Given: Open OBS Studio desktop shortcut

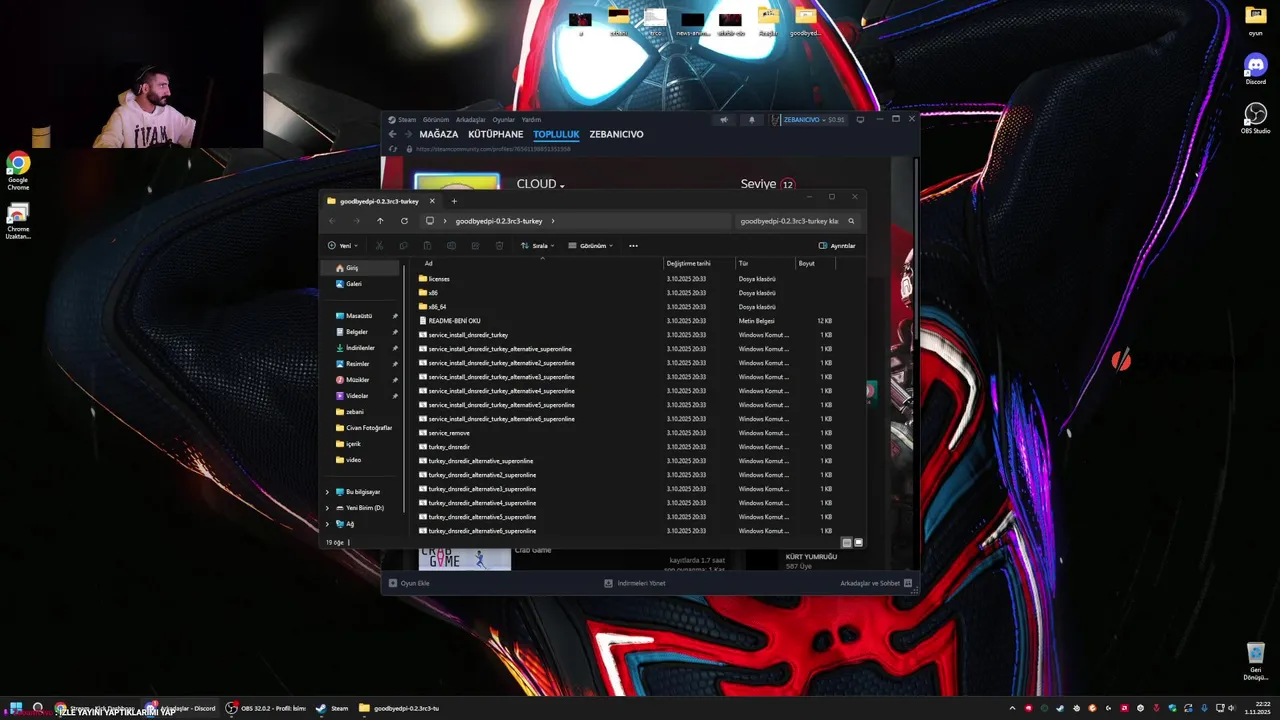Looking at the screenshot, I should [1255, 117].
